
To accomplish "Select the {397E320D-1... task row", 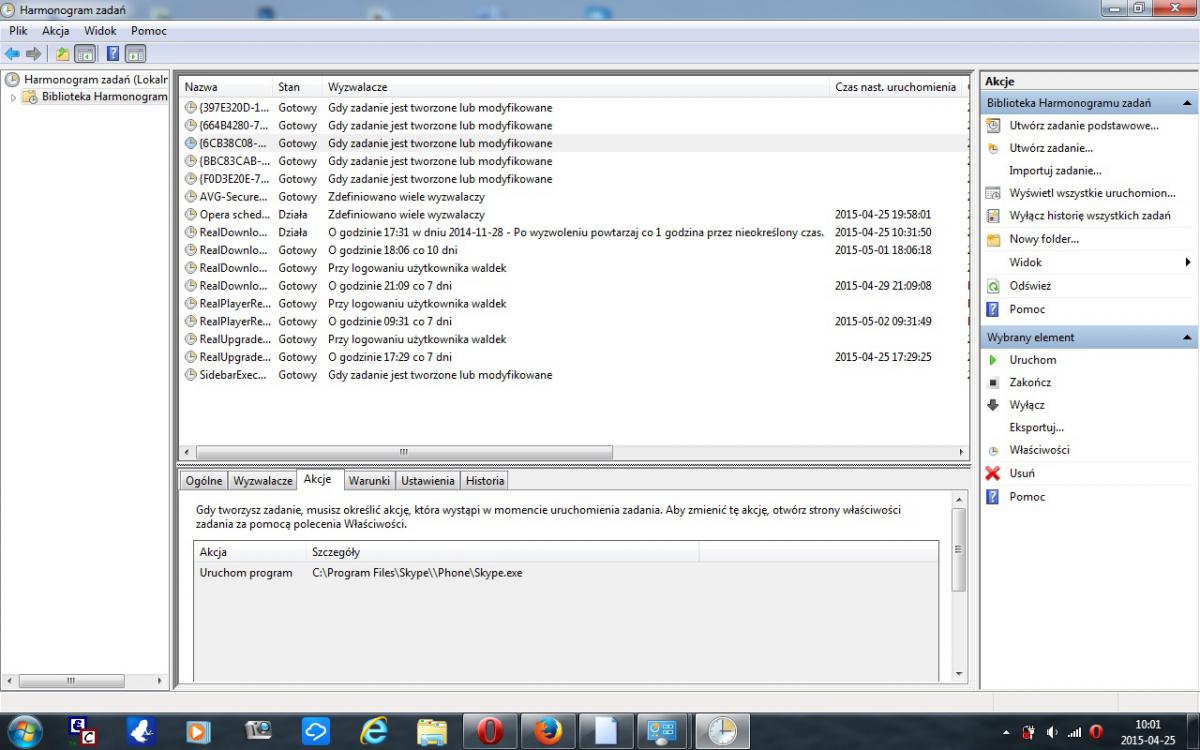I will coord(573,108).
